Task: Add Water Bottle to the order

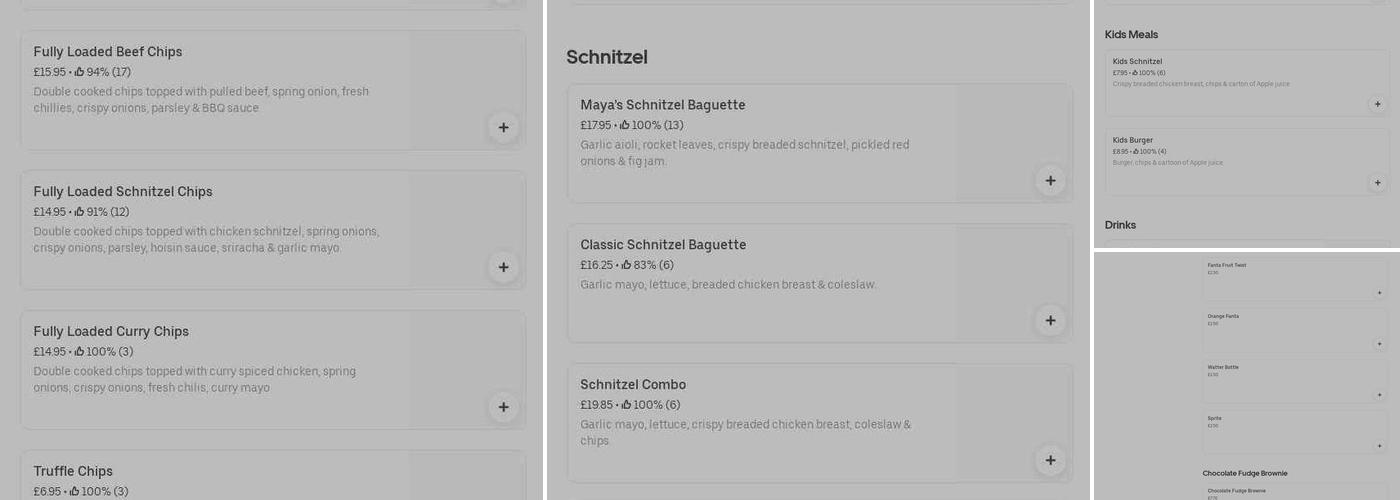Action: 1379,395
